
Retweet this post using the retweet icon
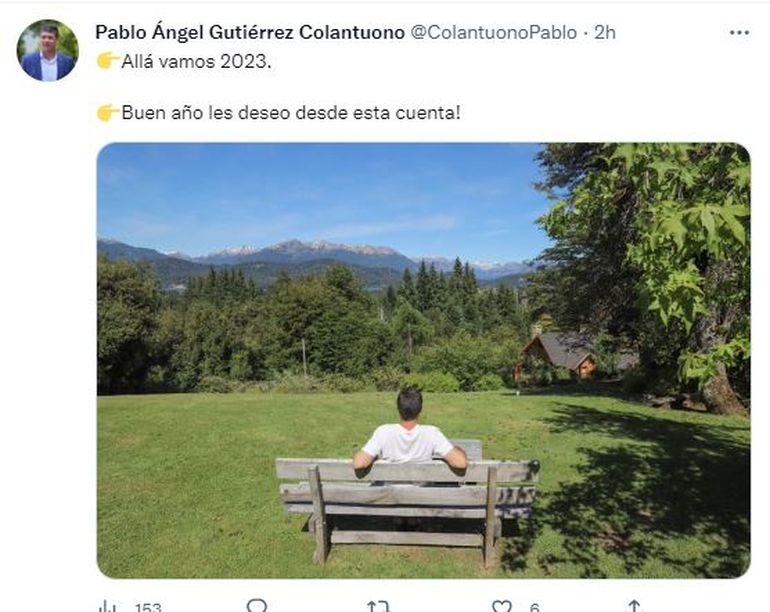(378, 606)
